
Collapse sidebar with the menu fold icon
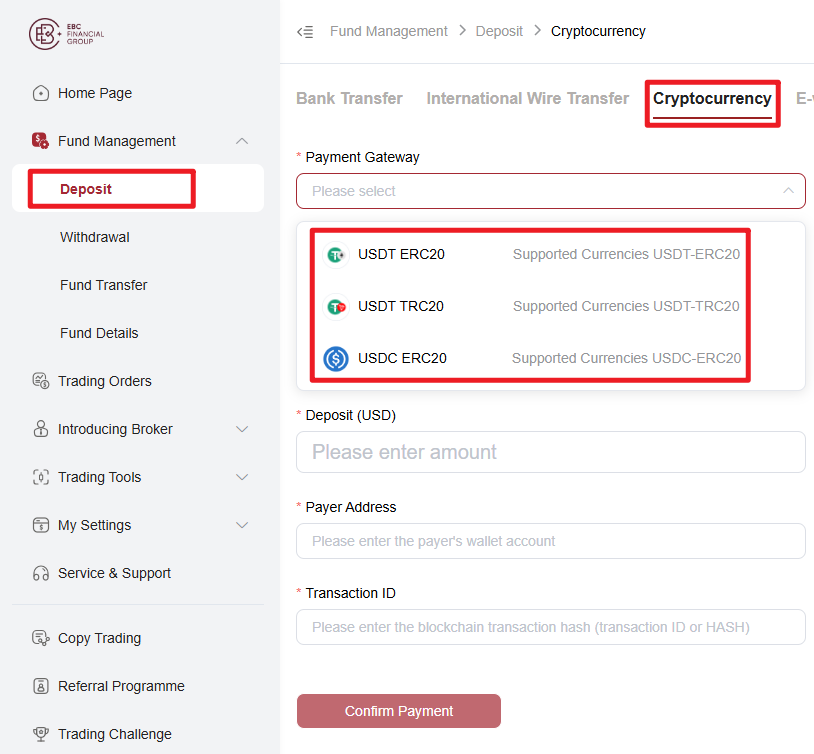coord(305,32)
